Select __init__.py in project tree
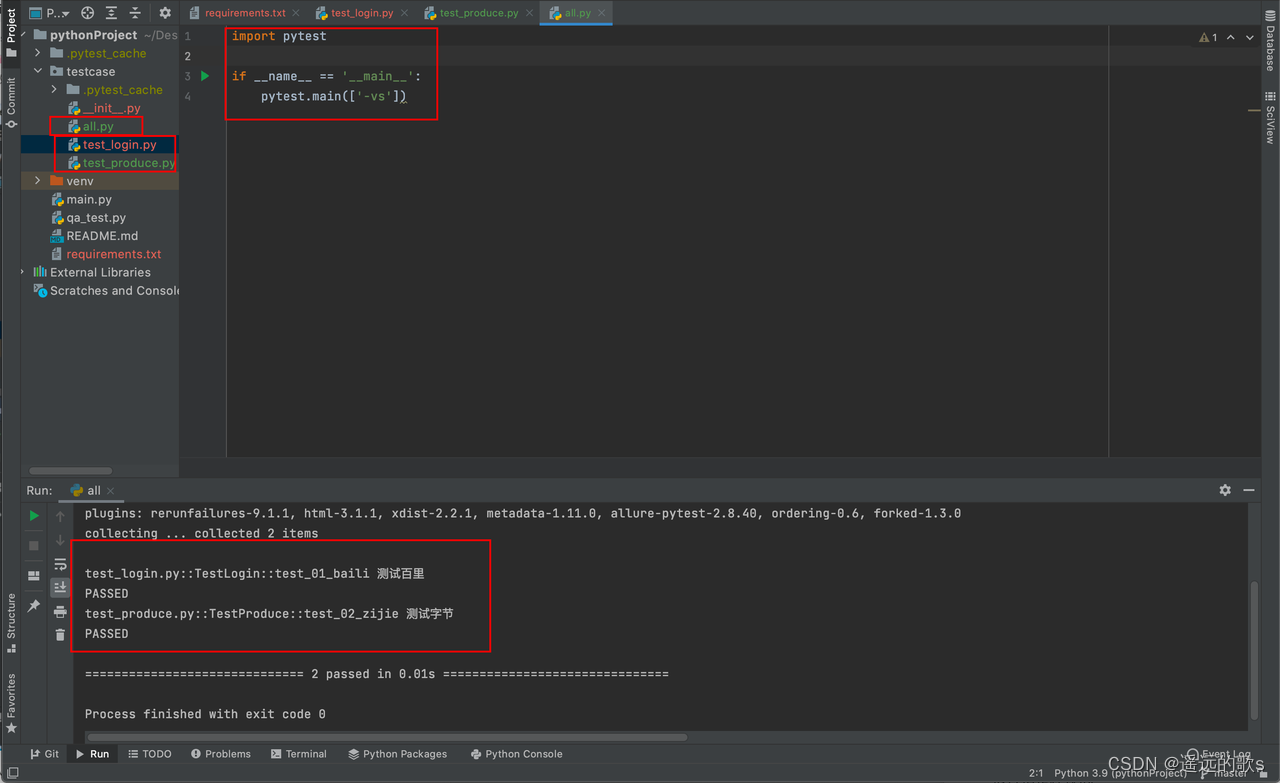 (x=104, y=107)
